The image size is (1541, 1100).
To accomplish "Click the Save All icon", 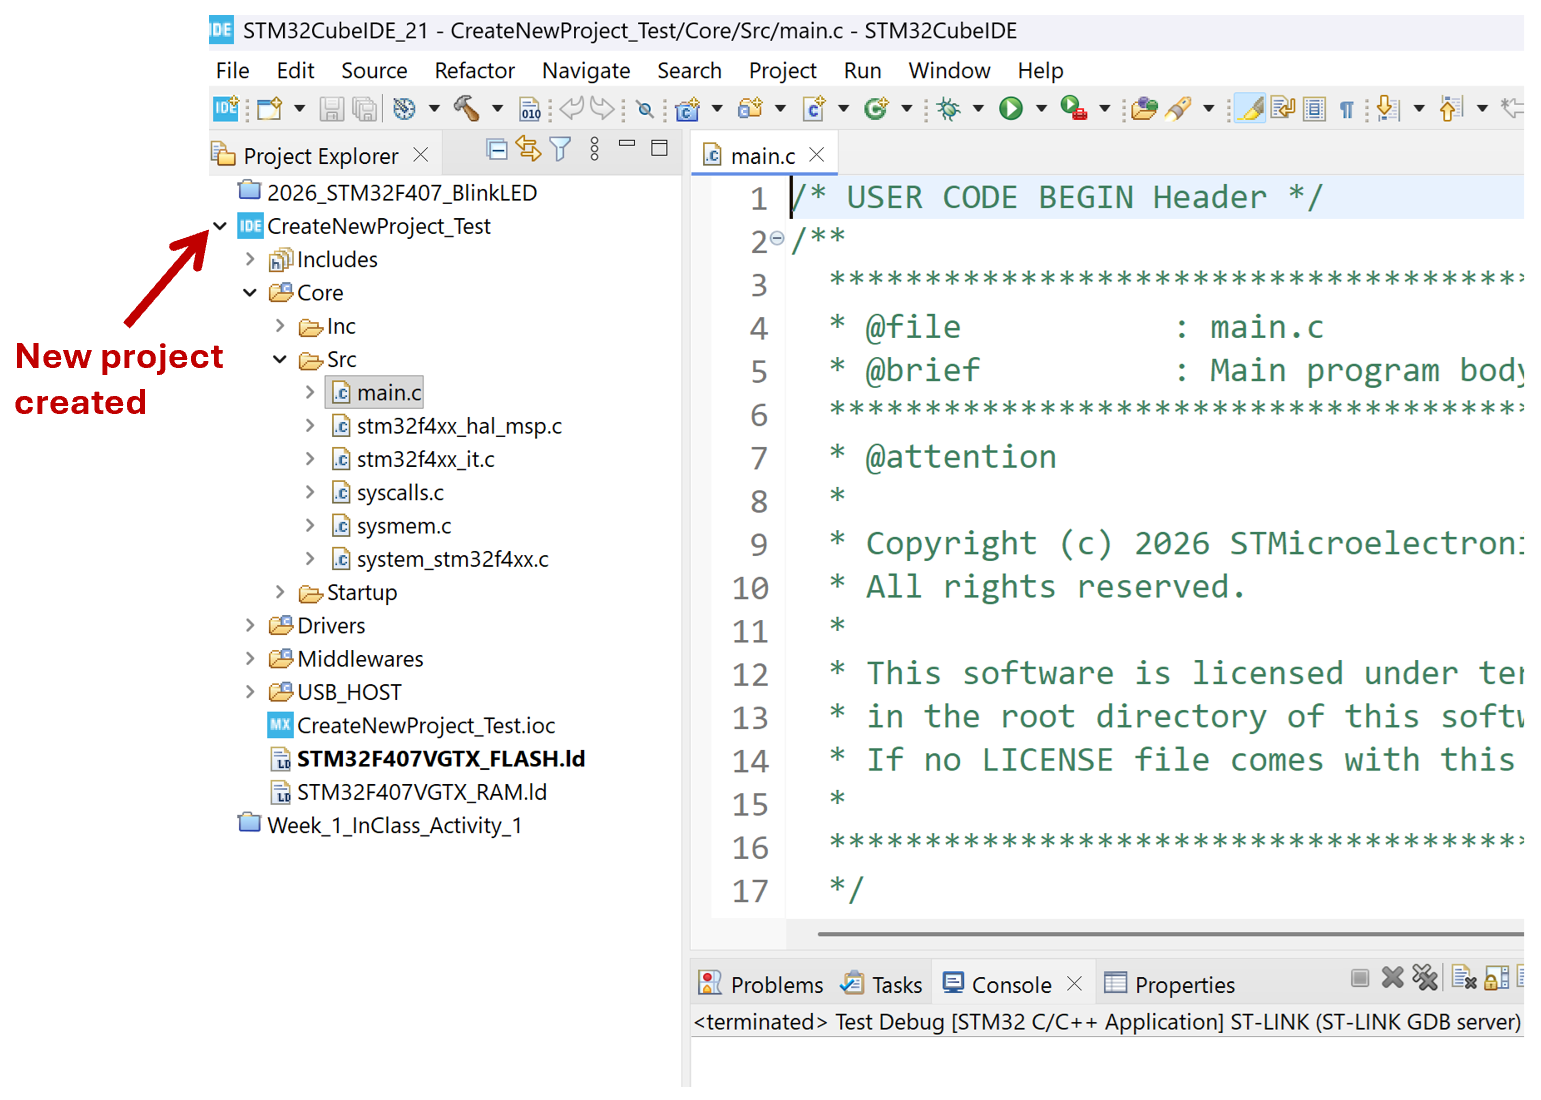I will [x=366, y=109].
